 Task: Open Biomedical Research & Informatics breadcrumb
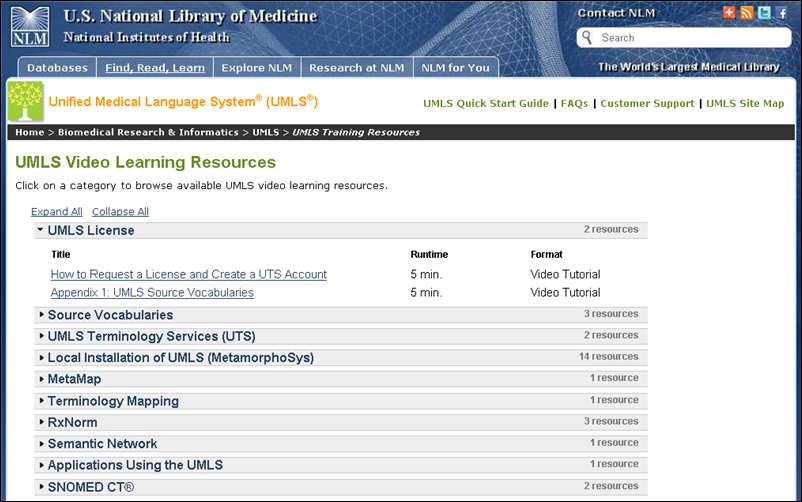(148, 132)
